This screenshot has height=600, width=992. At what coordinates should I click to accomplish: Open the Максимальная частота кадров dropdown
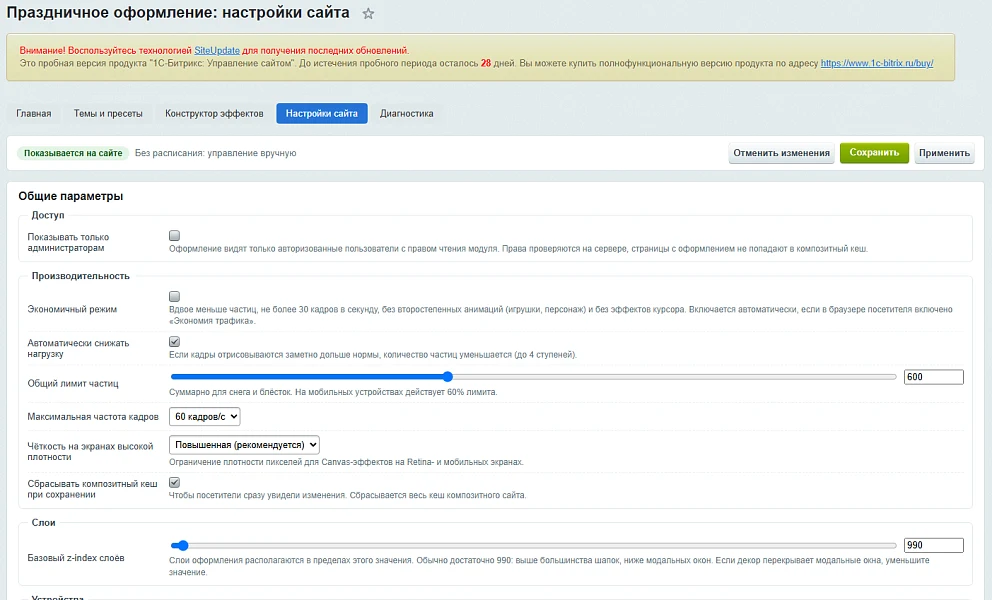tap(204, 416)
